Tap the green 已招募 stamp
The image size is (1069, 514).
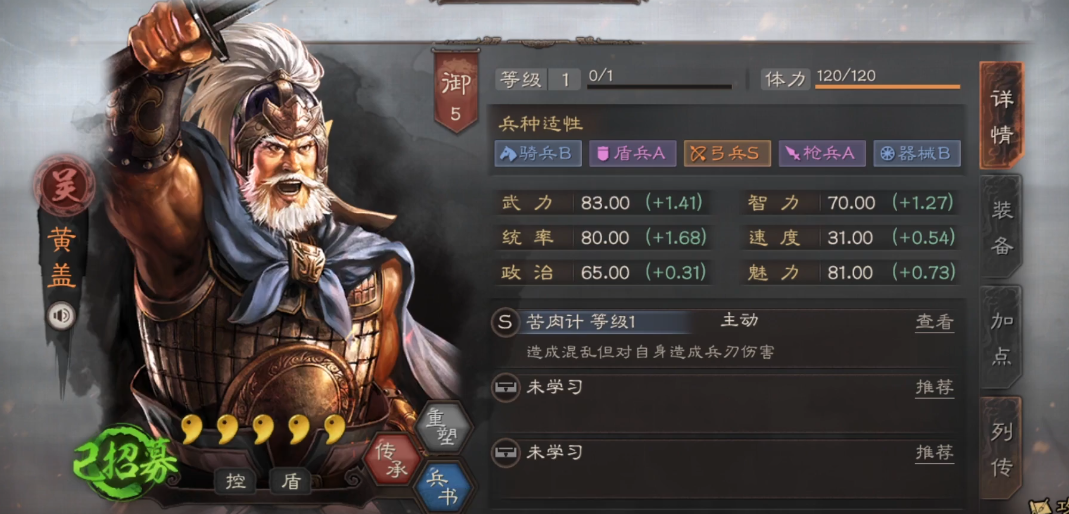(126, 464)
